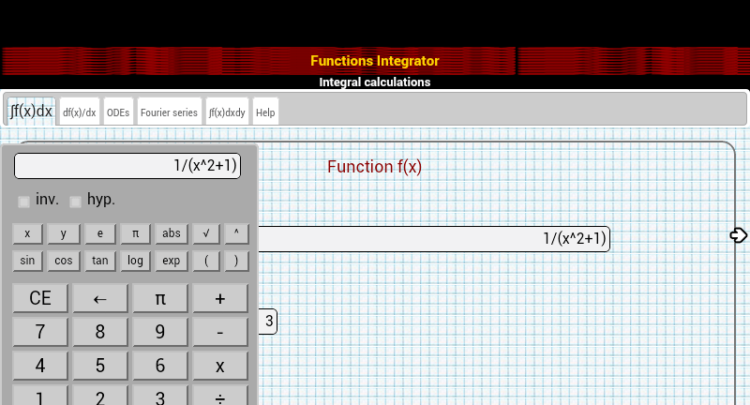Image resolution: width=750 pixels, height=405 pixels.
Task: Open the Help tab
Action: pos(265,112)
